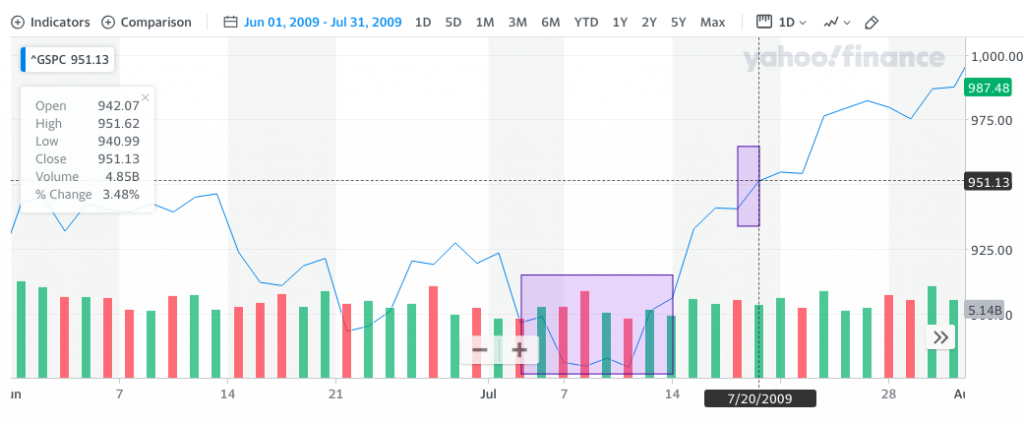Close the price details tooltip
Image resolution: width=1024 pixels, height=424 pixels.
[x=145, y=98]
